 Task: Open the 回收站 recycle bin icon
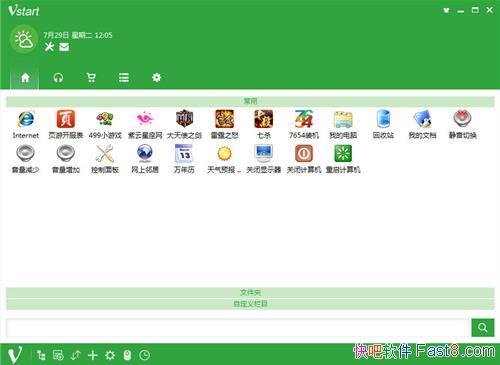click(383, 119)
